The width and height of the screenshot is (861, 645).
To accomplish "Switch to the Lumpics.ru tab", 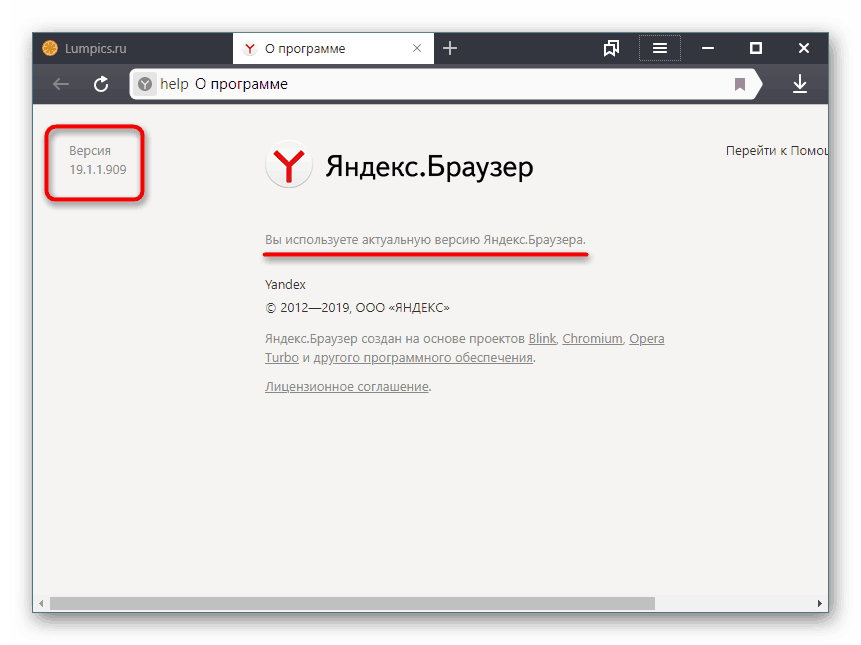I will [132, 48].
